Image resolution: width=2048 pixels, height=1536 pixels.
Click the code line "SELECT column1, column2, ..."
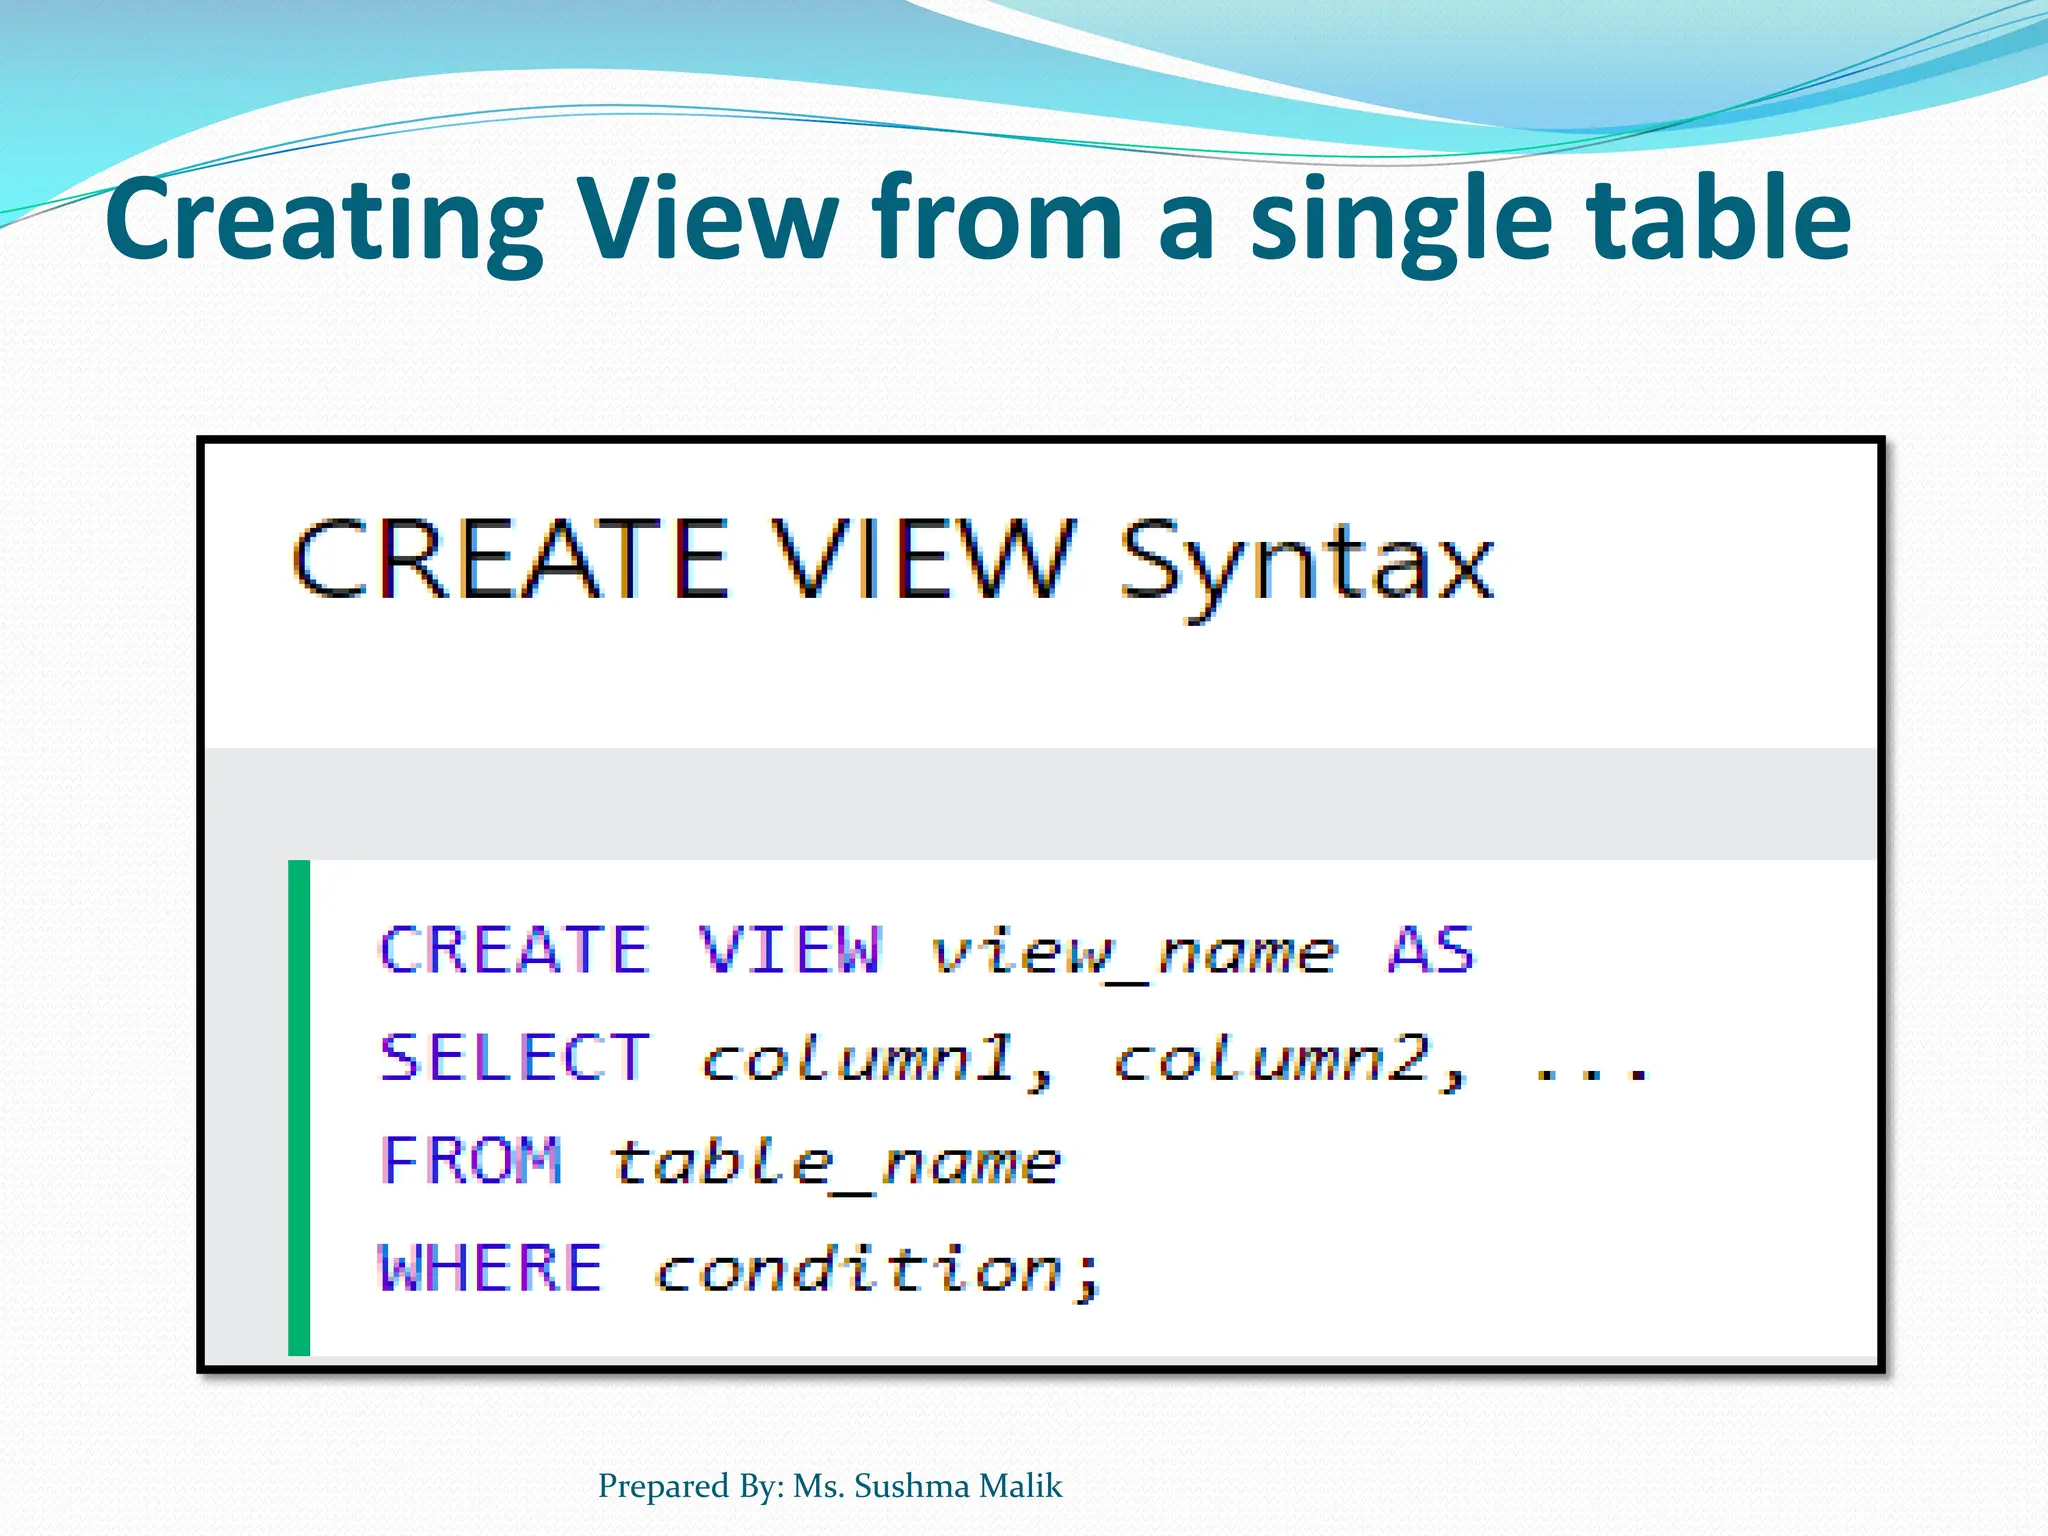1015,1060
